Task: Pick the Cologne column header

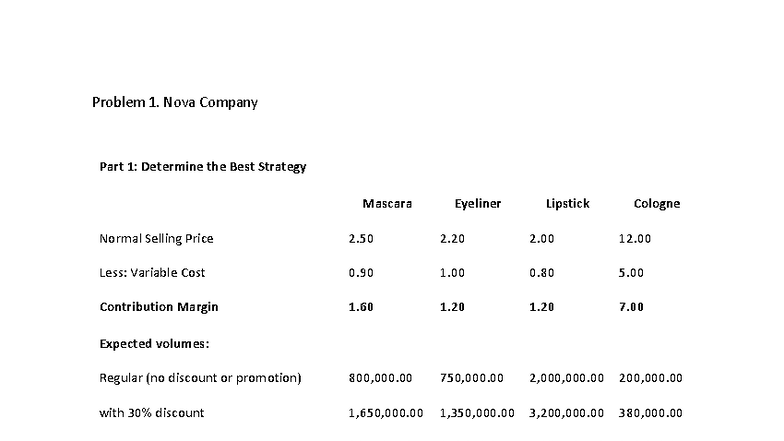Action: pyautogui.click(x=656, y=203)
